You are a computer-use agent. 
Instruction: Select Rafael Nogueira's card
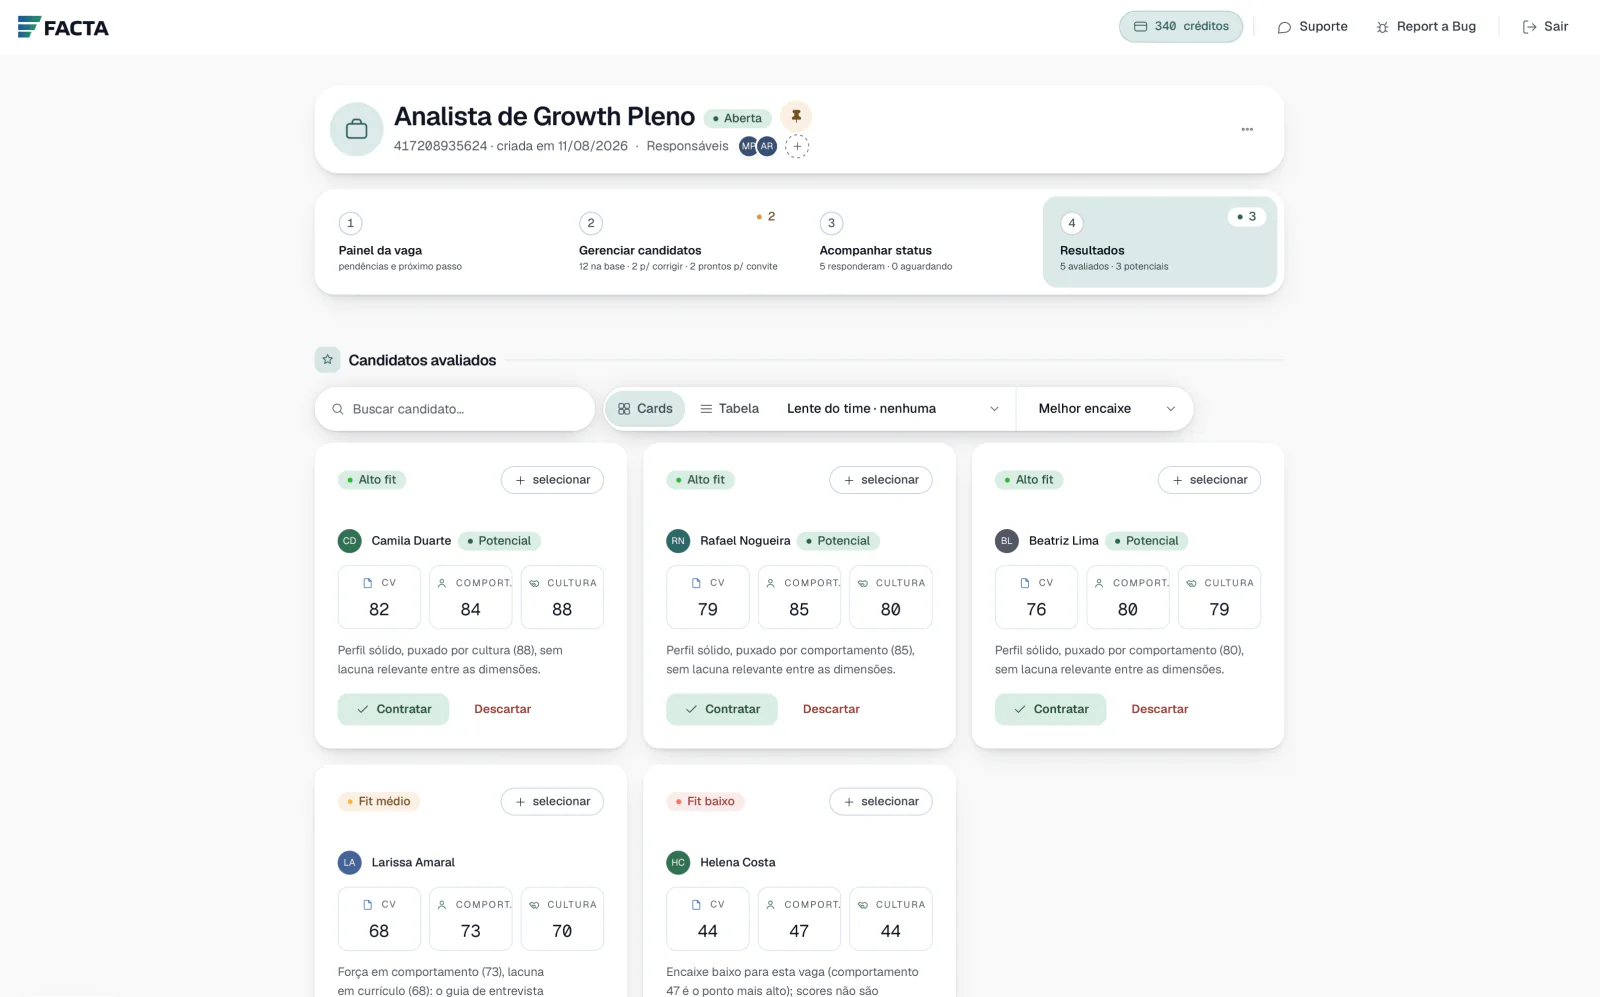pos(881,480)
